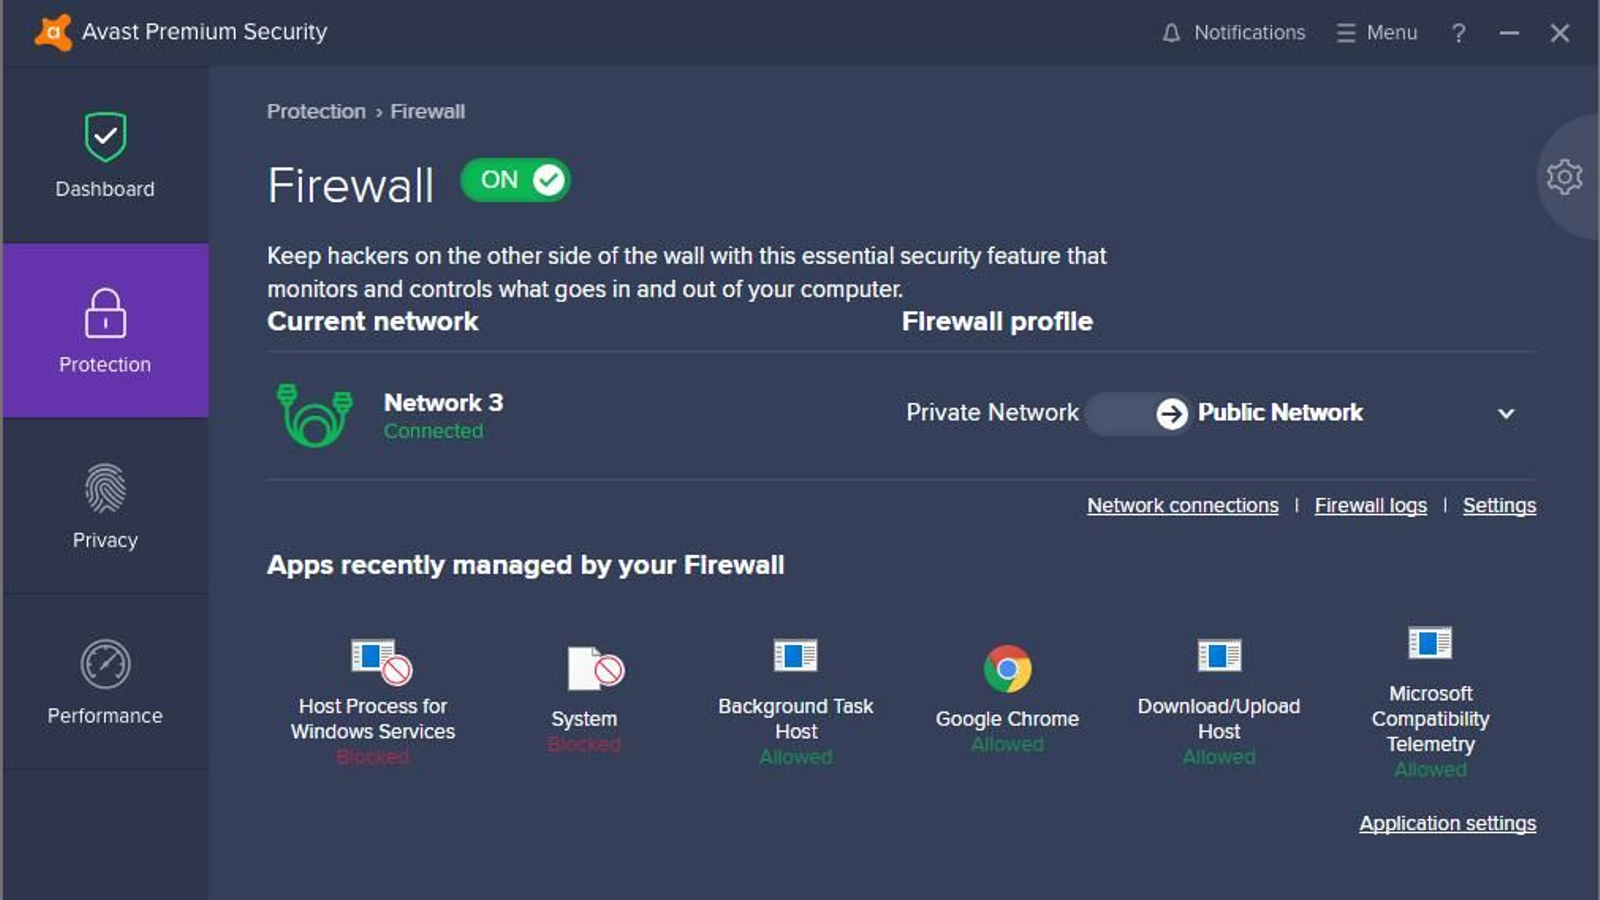Switch firewall profile to Private Network
Viewport: 1600px width, 900px height.
pos(991,412)
